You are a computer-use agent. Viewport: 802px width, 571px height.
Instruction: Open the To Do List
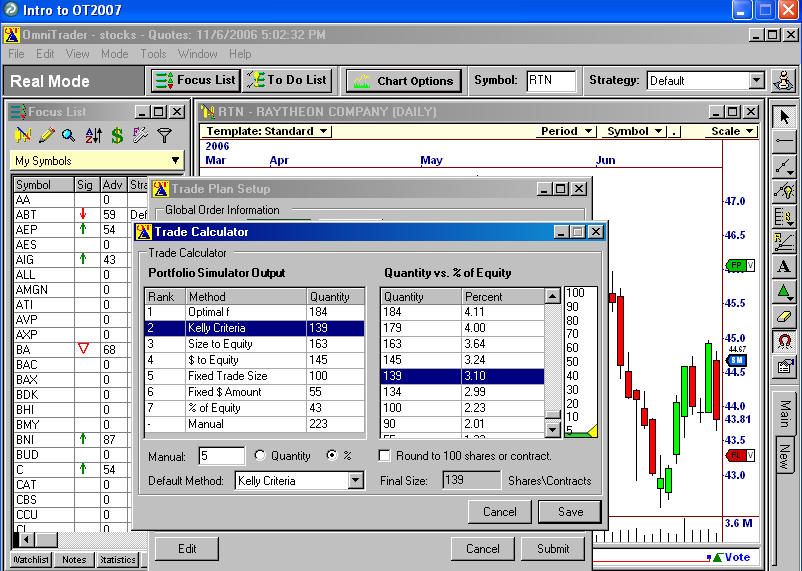click(287, 80)
